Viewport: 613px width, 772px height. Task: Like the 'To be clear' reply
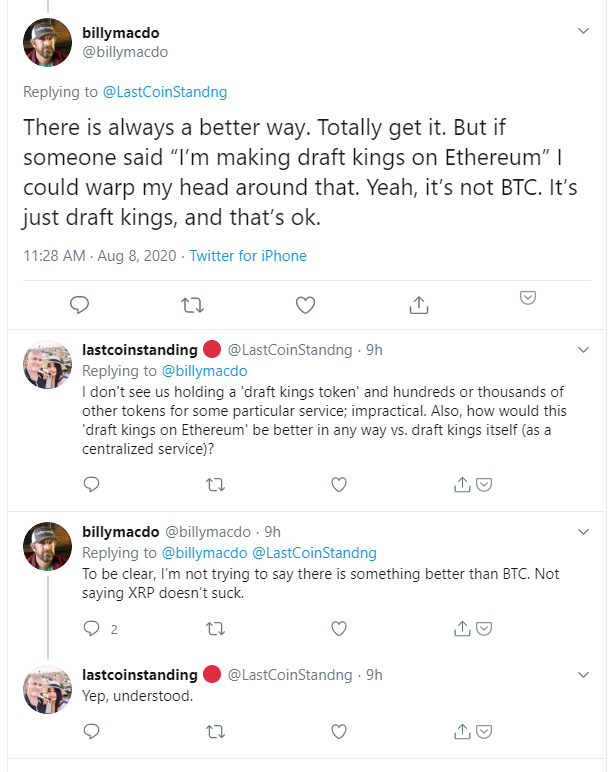coord(339,629)
